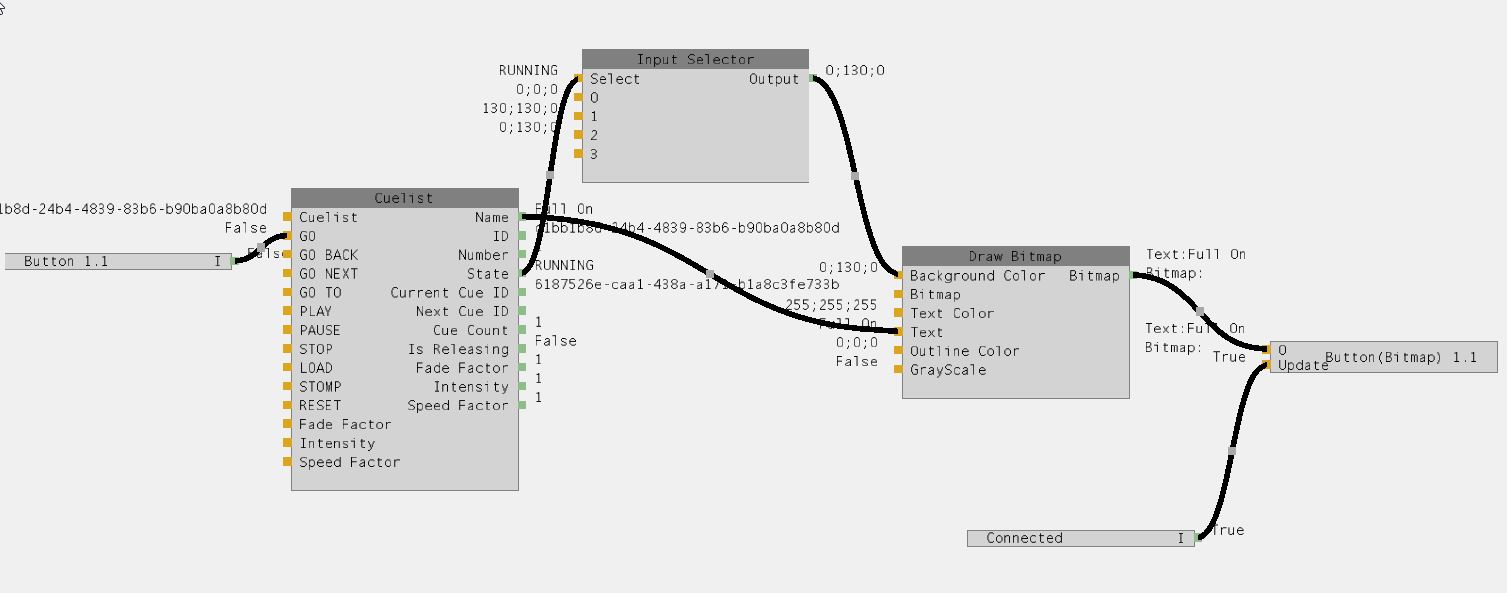The height and width of the screenshot is (593, 1507).
Task: Click the Background Color input pin
Action: [899, 276]
